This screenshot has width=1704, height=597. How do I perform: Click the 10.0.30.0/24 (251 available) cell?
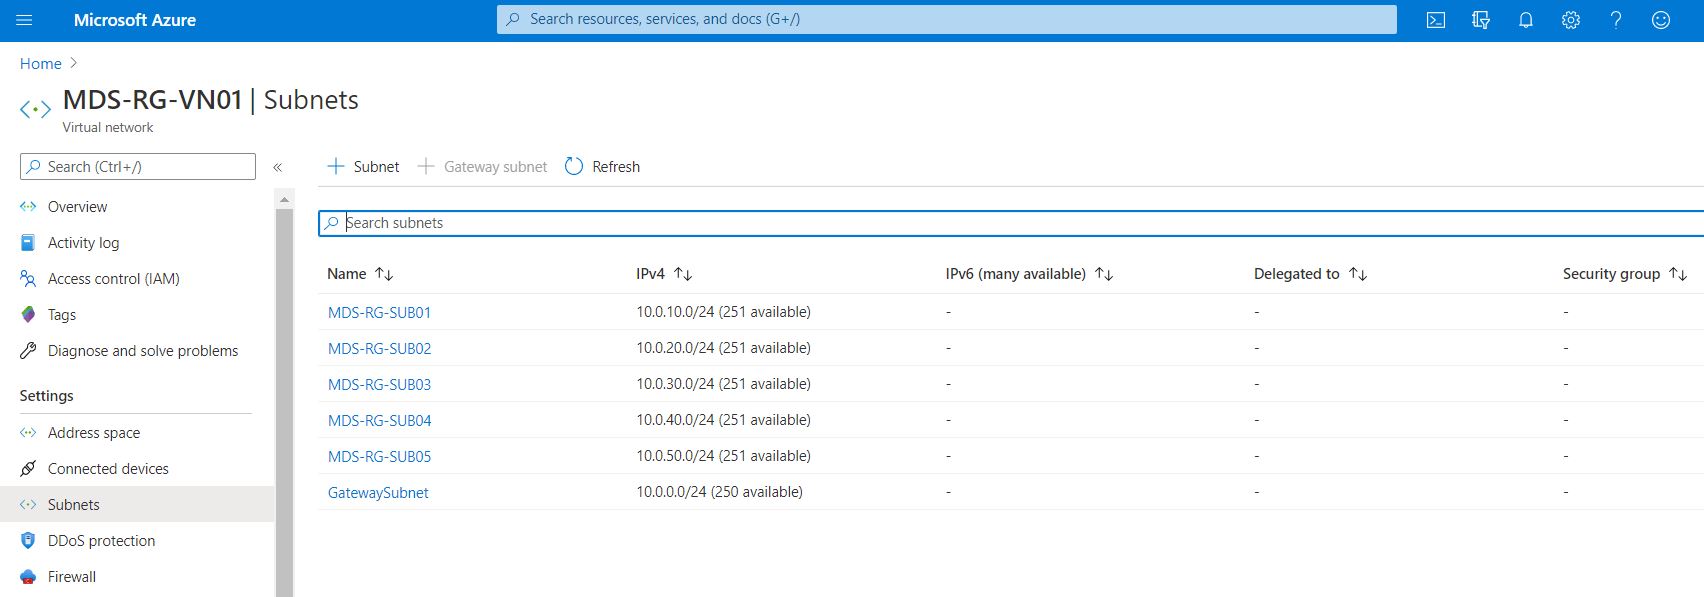pyautogui.click(x=723, y=384)
